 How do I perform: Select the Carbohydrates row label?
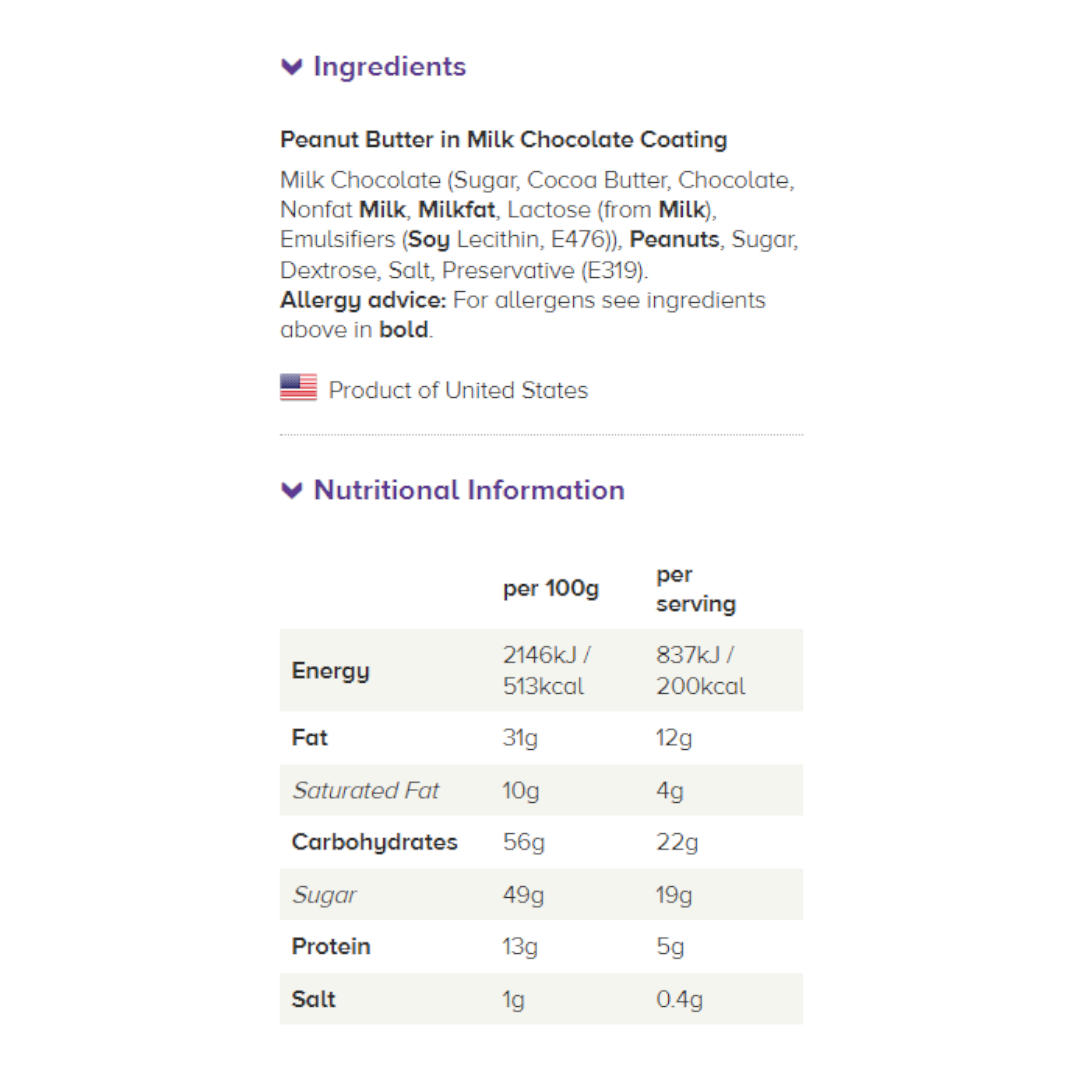(x=374, y=842)
